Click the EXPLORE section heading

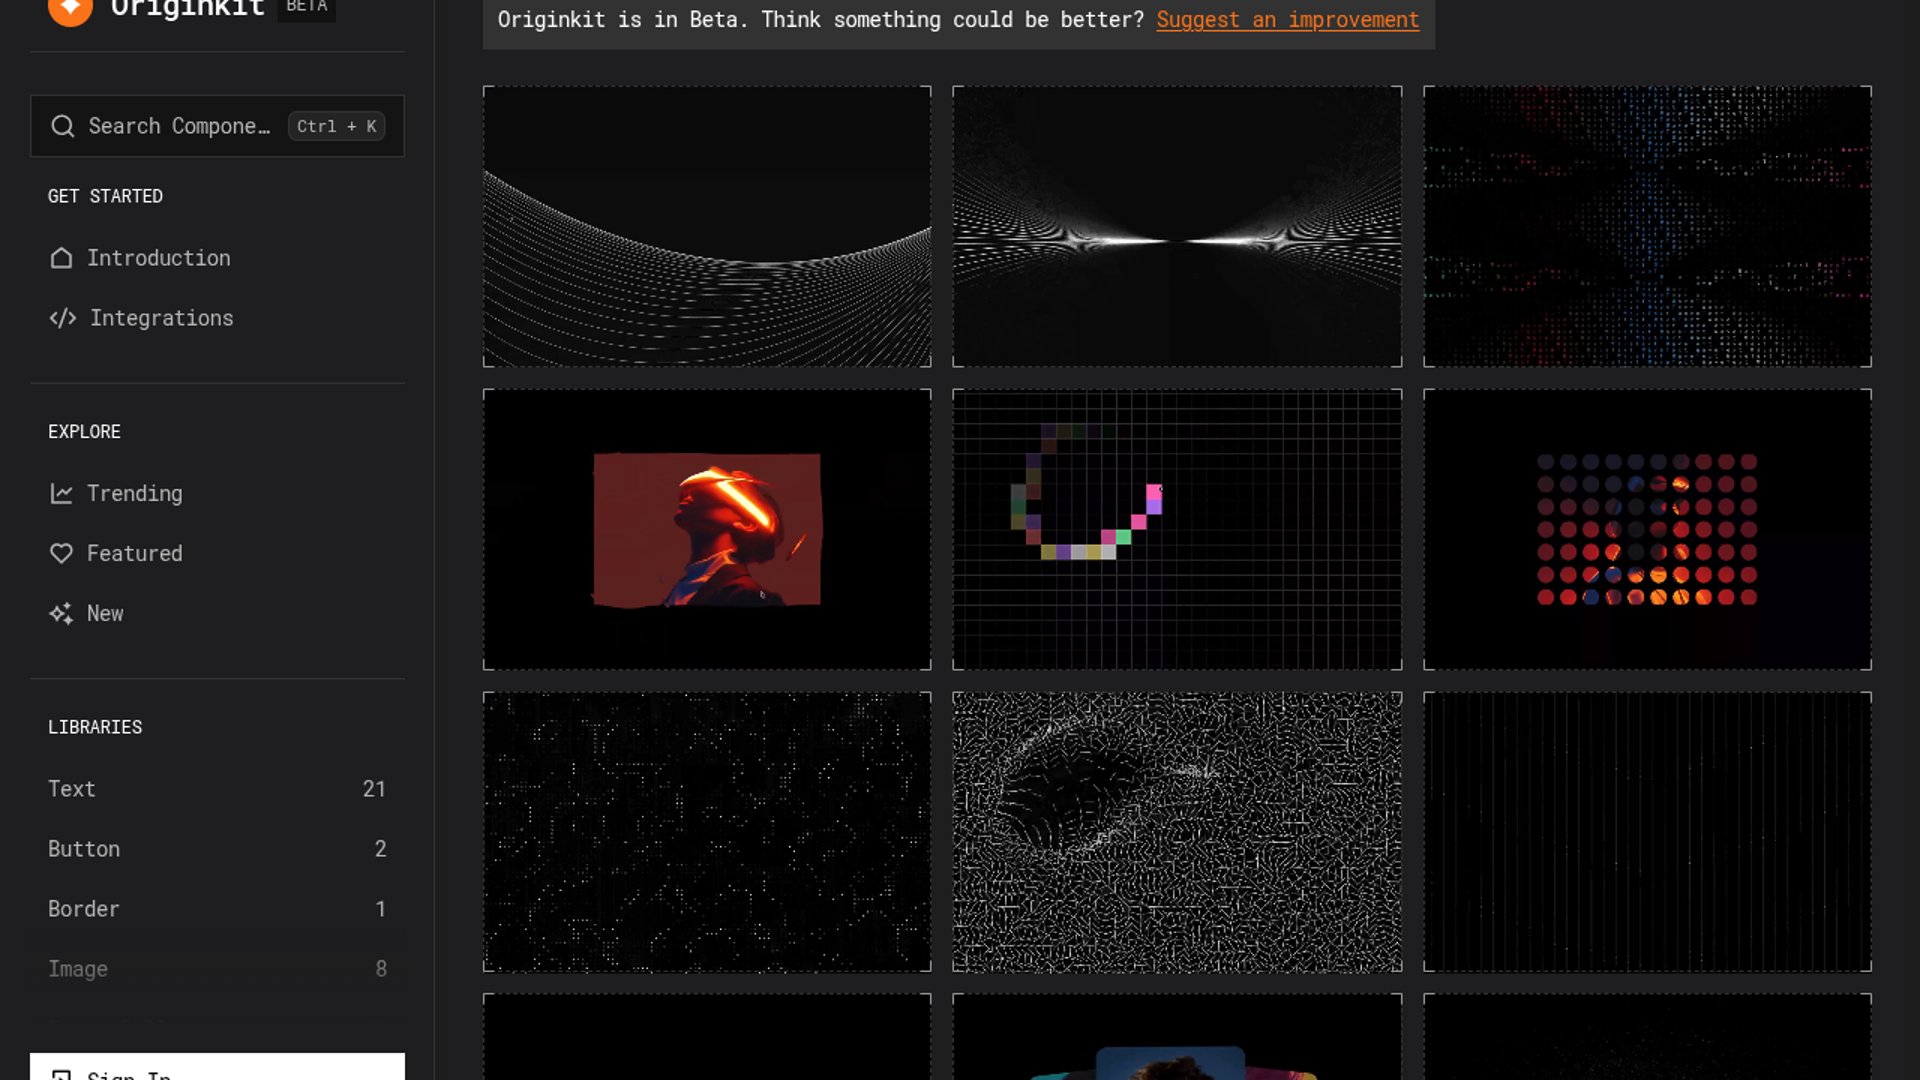pos(84,432)
